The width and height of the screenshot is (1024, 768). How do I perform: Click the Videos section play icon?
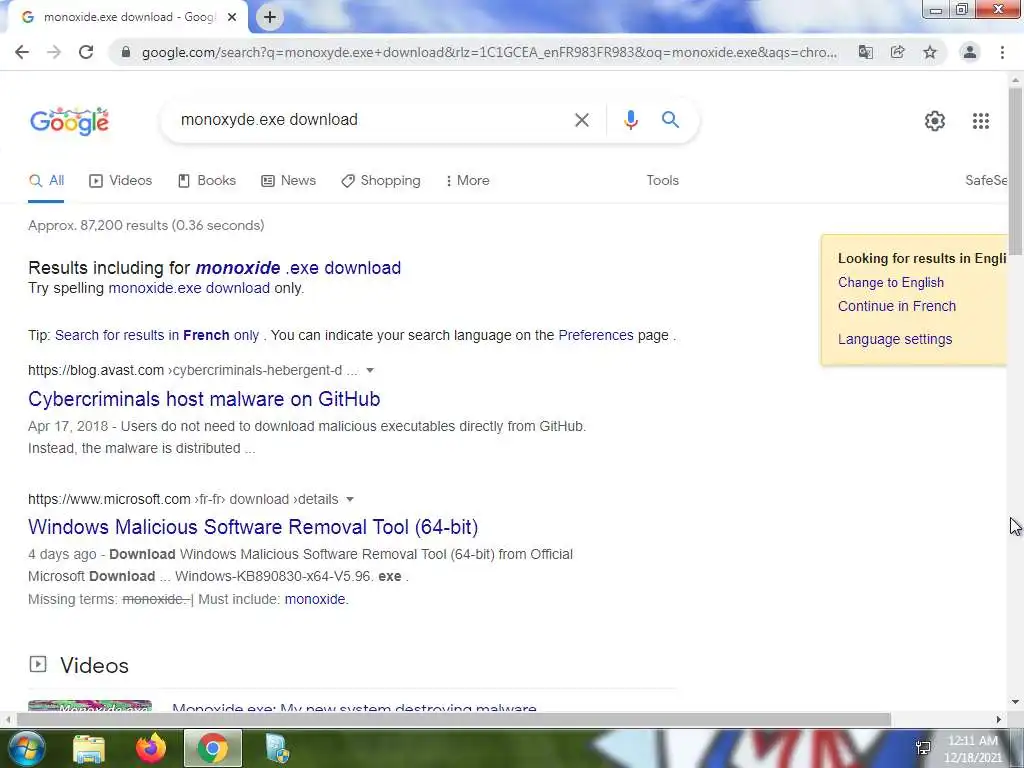pos(38,665)
